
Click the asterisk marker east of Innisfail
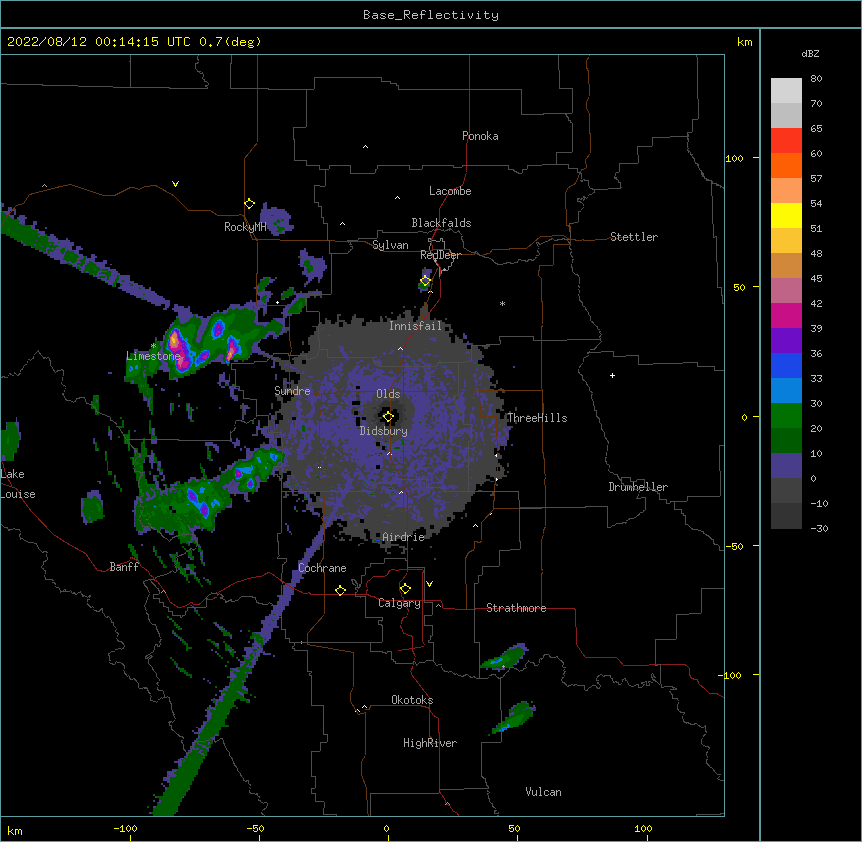(502, 303)
